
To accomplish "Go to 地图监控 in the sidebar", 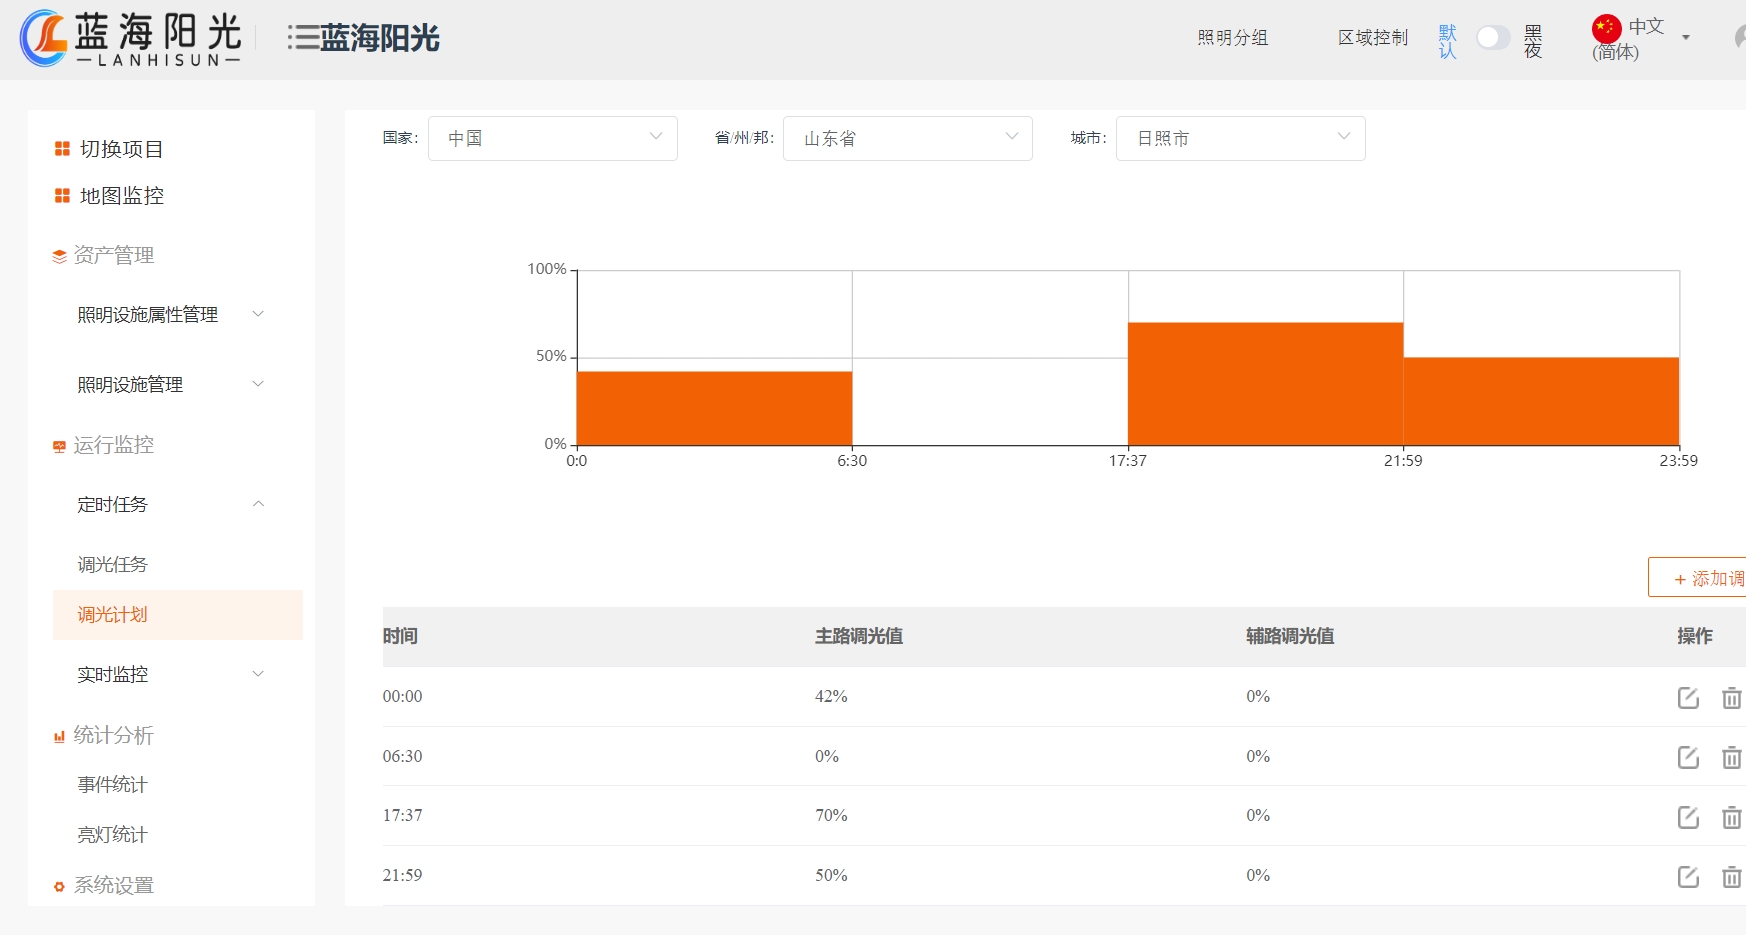I will pyautogui.click(x=121, y=196).
